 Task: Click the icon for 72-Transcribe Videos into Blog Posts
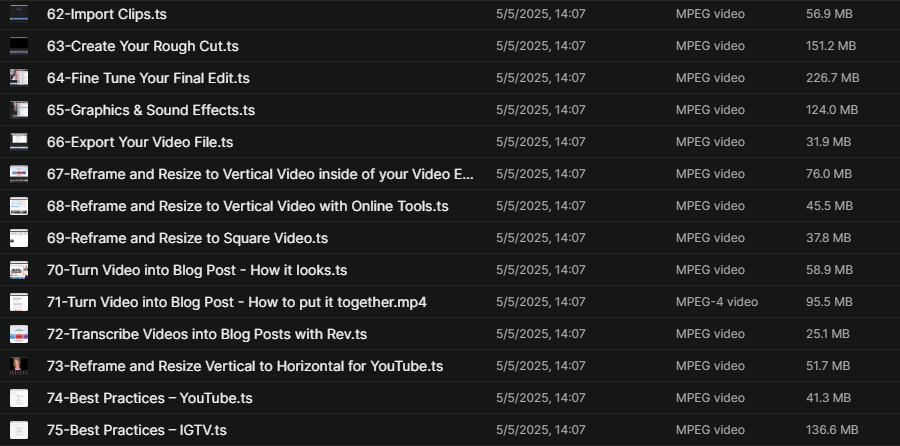19,334
